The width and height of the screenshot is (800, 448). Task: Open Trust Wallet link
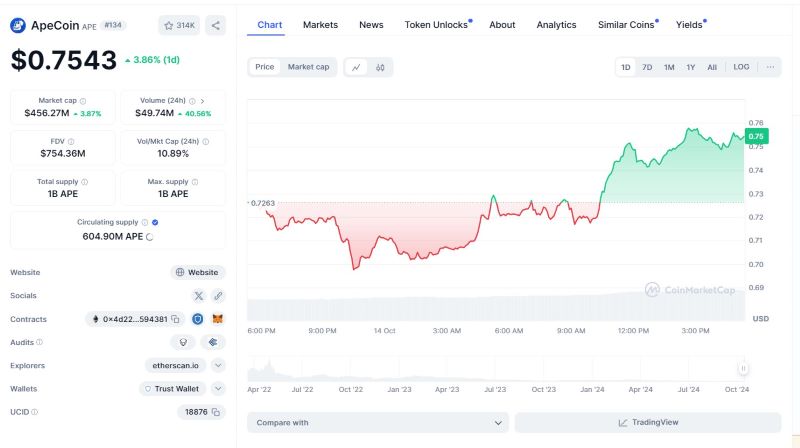coord(172,389)
